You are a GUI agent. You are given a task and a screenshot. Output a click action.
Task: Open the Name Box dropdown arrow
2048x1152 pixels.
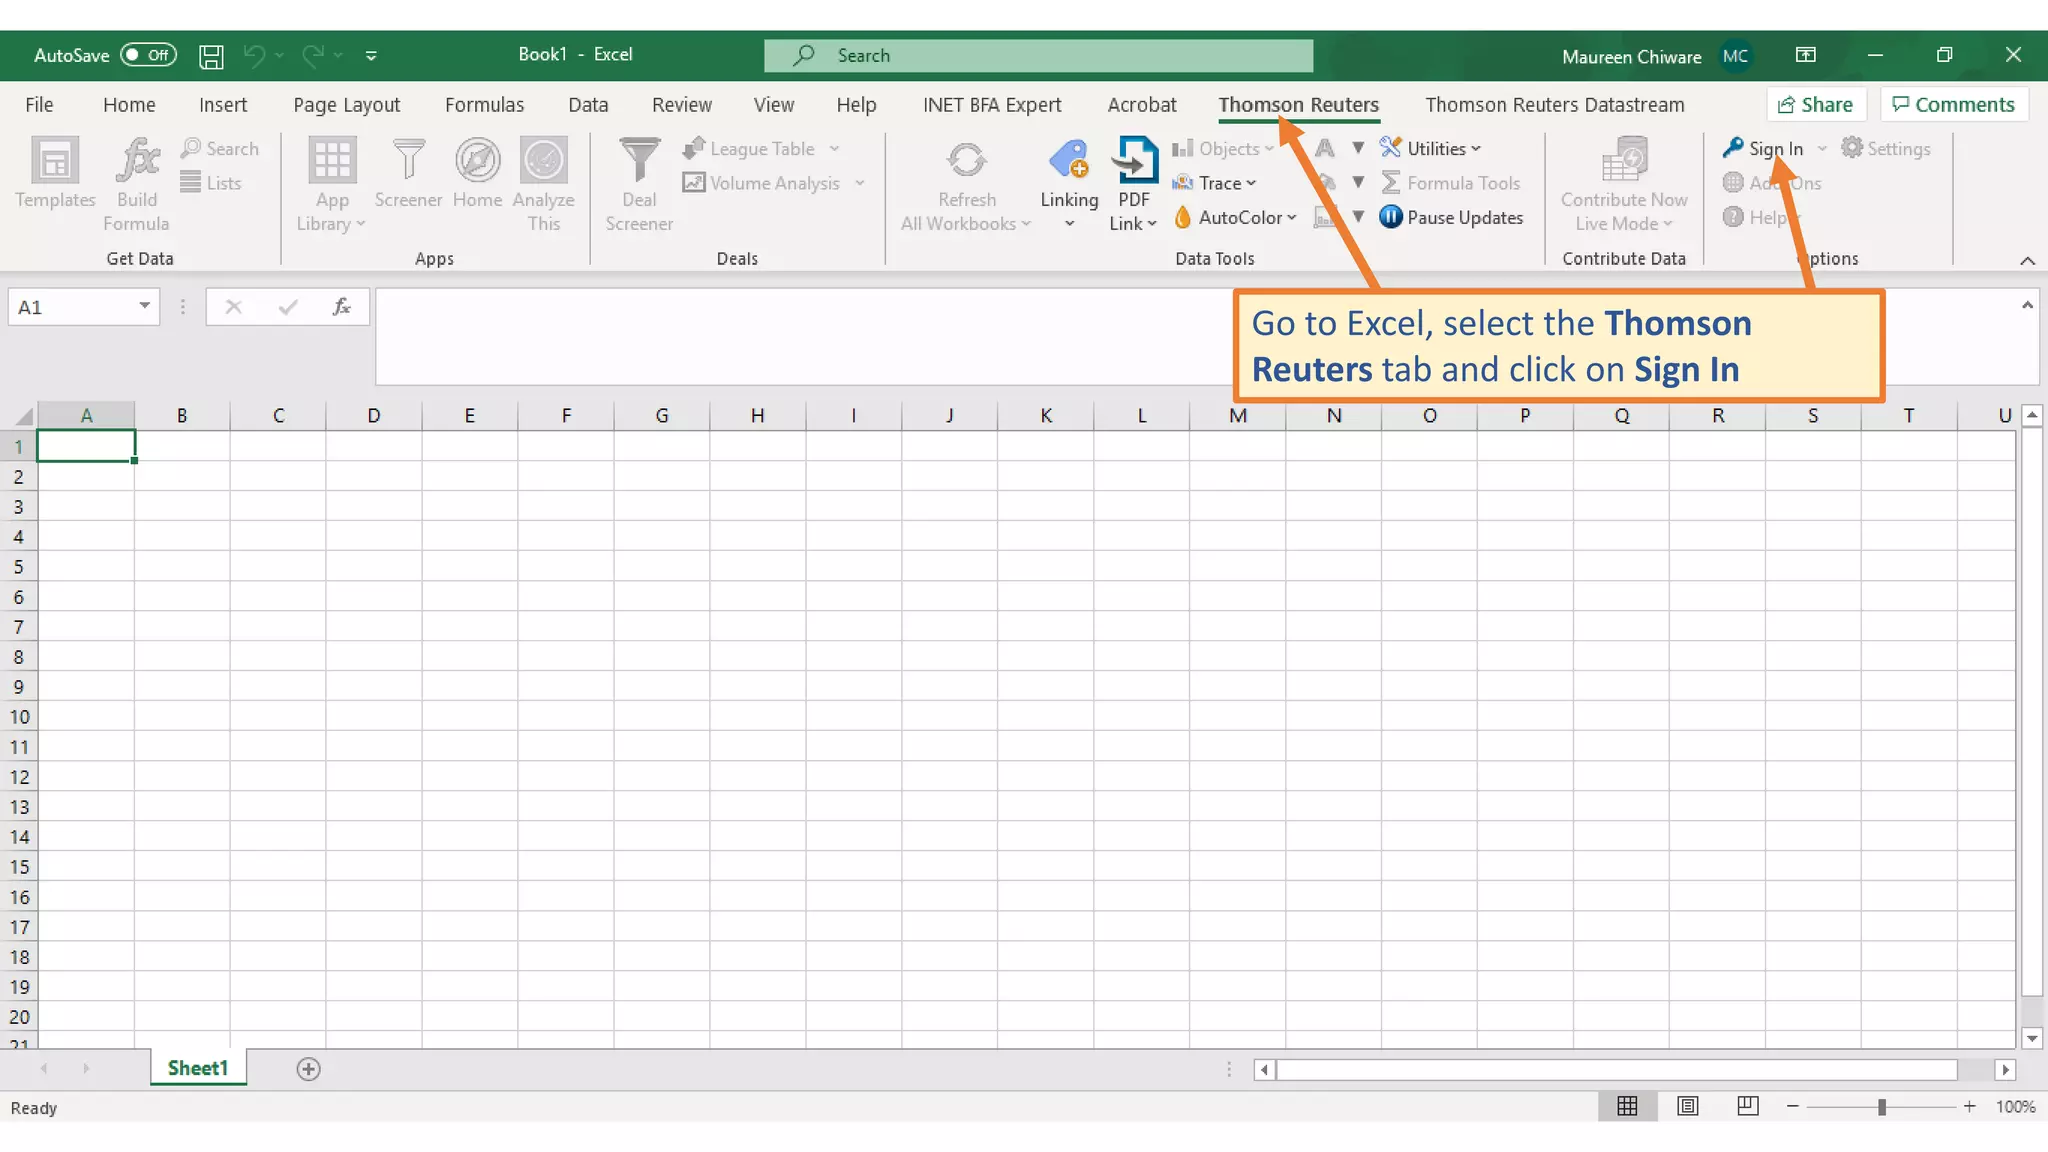145,306
